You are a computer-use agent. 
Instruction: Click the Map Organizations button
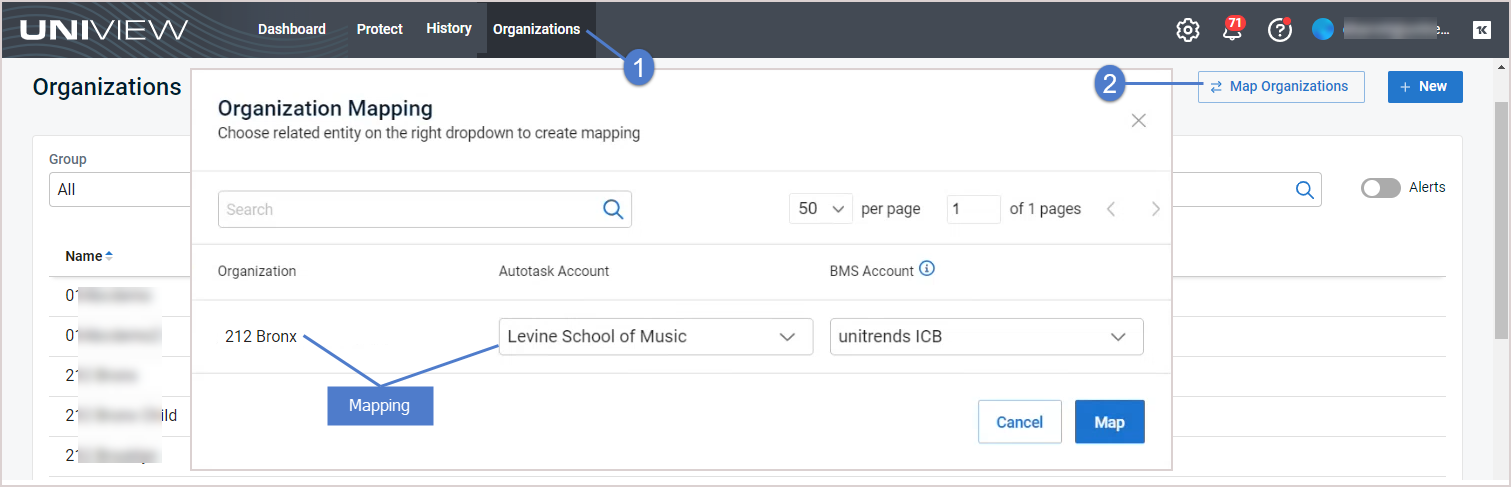[x=1281, y=87]
